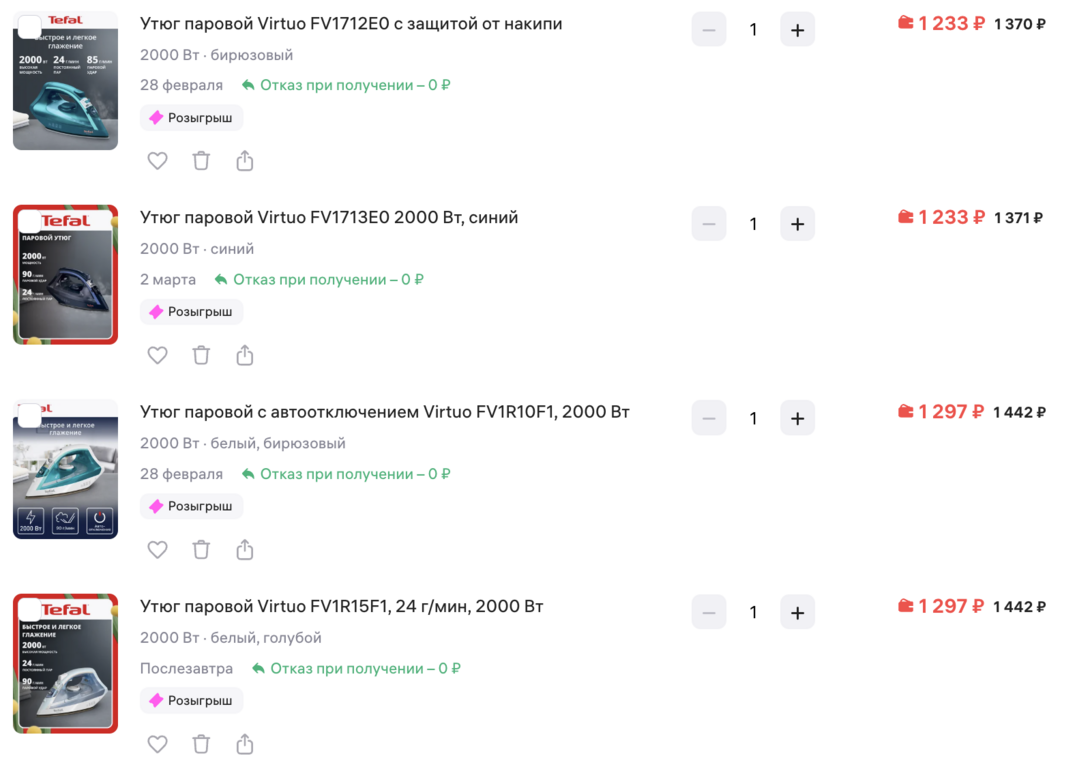Increase quantity of FV1712E0 iron
The width and height of the screenshot is (1090, 767).
click(x=797, y=30)
